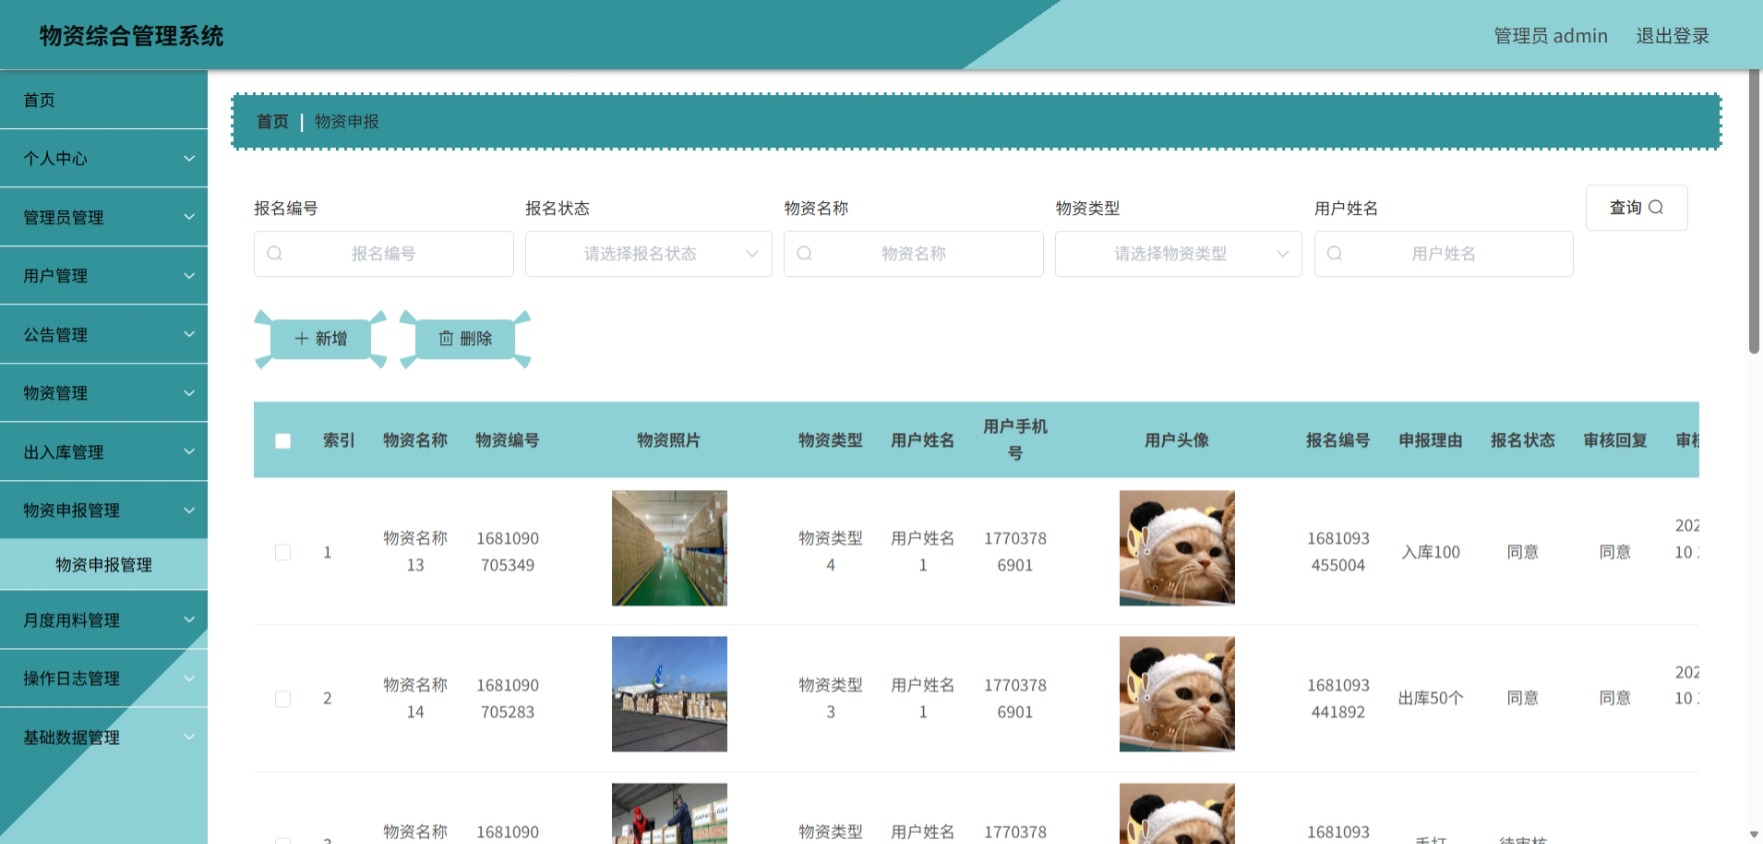Viewport: 1763px width, 844px height.
Task: Expand 月度用料管理 sidebar menu
Action: point(104,620)
